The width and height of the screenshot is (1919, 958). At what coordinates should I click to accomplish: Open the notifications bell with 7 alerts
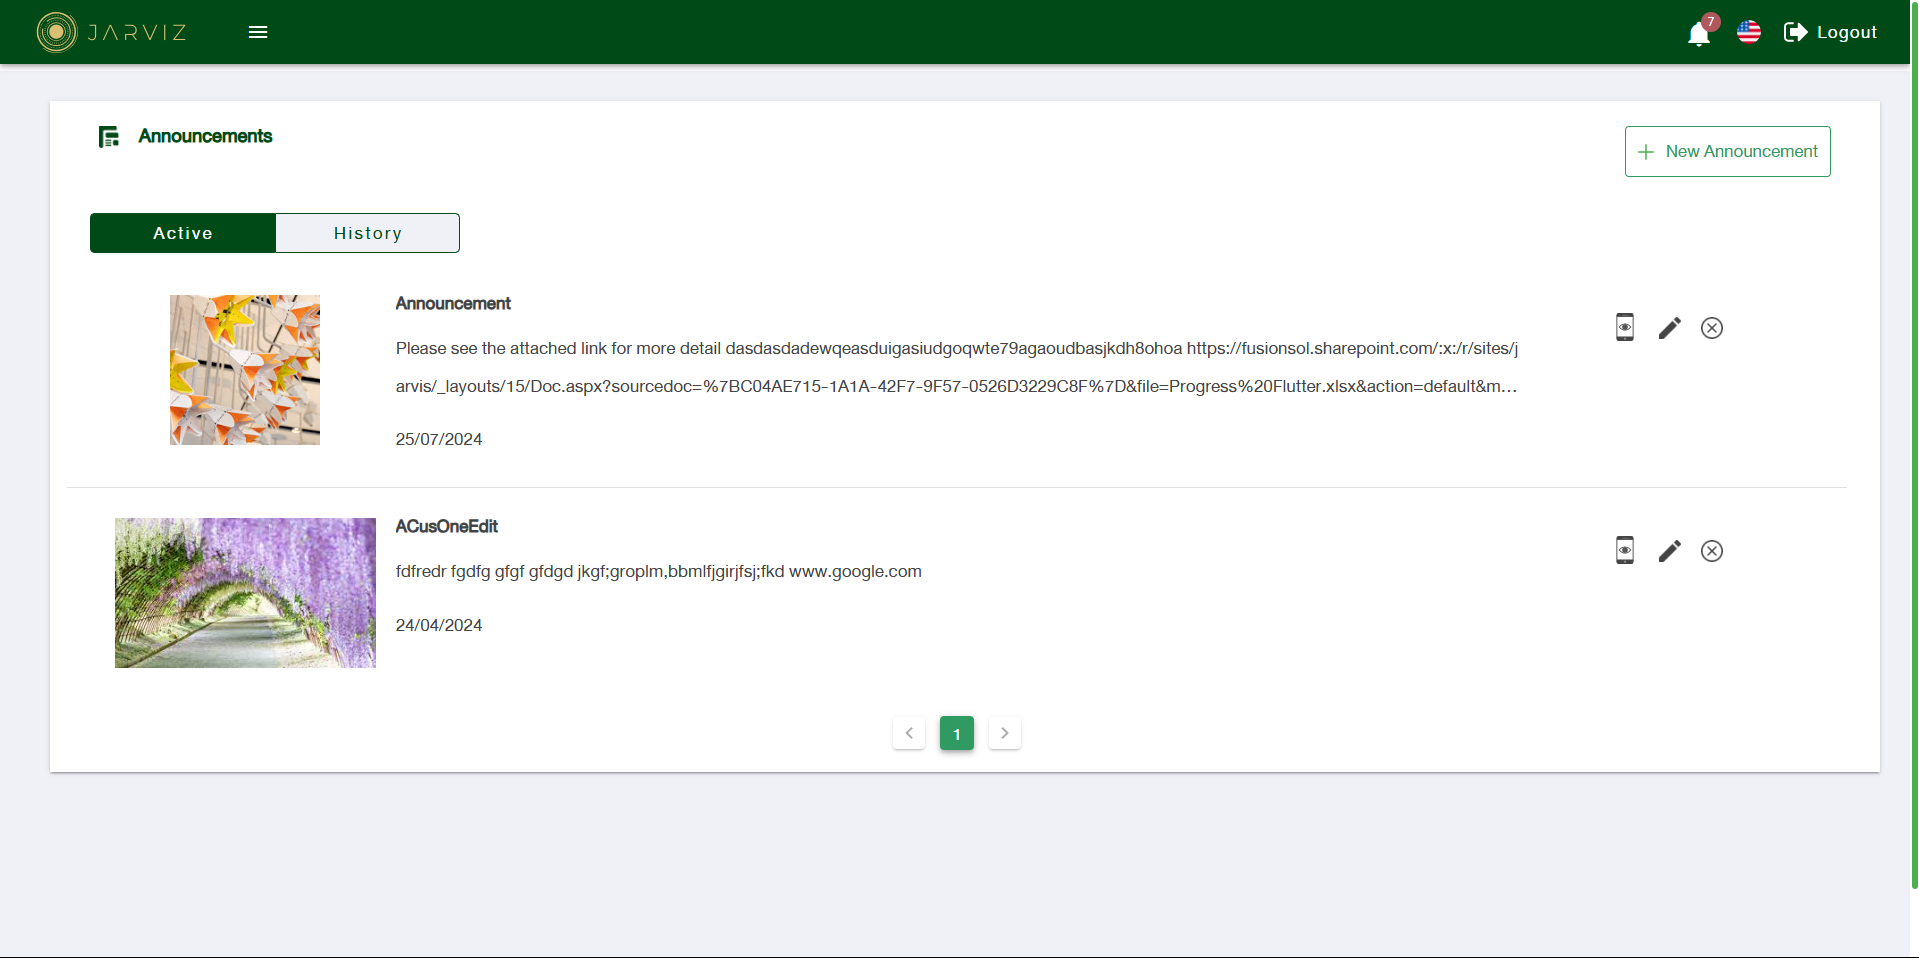click(1697, 33)
